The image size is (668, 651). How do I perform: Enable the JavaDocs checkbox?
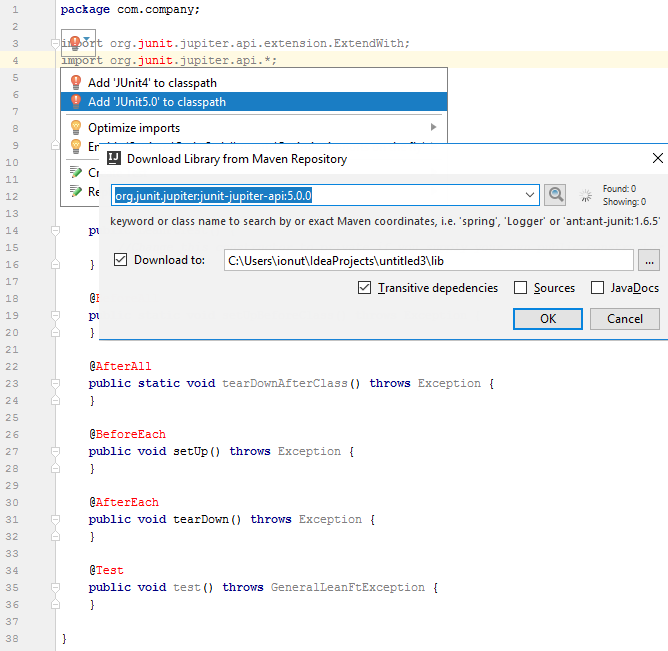tap(597, 288)
